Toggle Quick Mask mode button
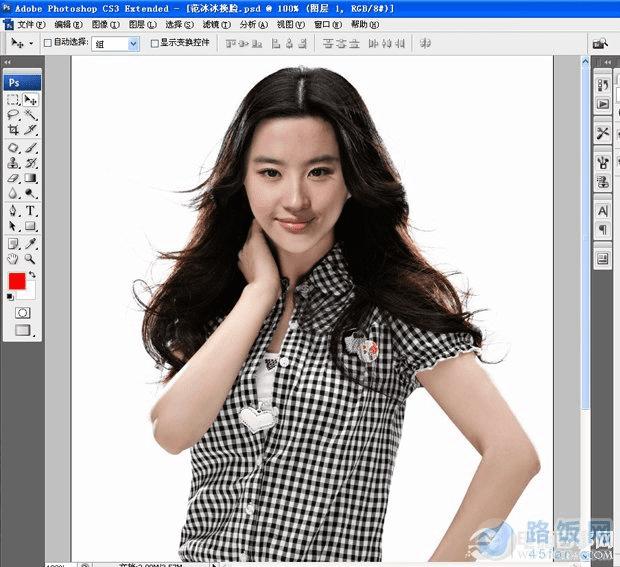Screen dimensions: 620x567 (23, 313)
